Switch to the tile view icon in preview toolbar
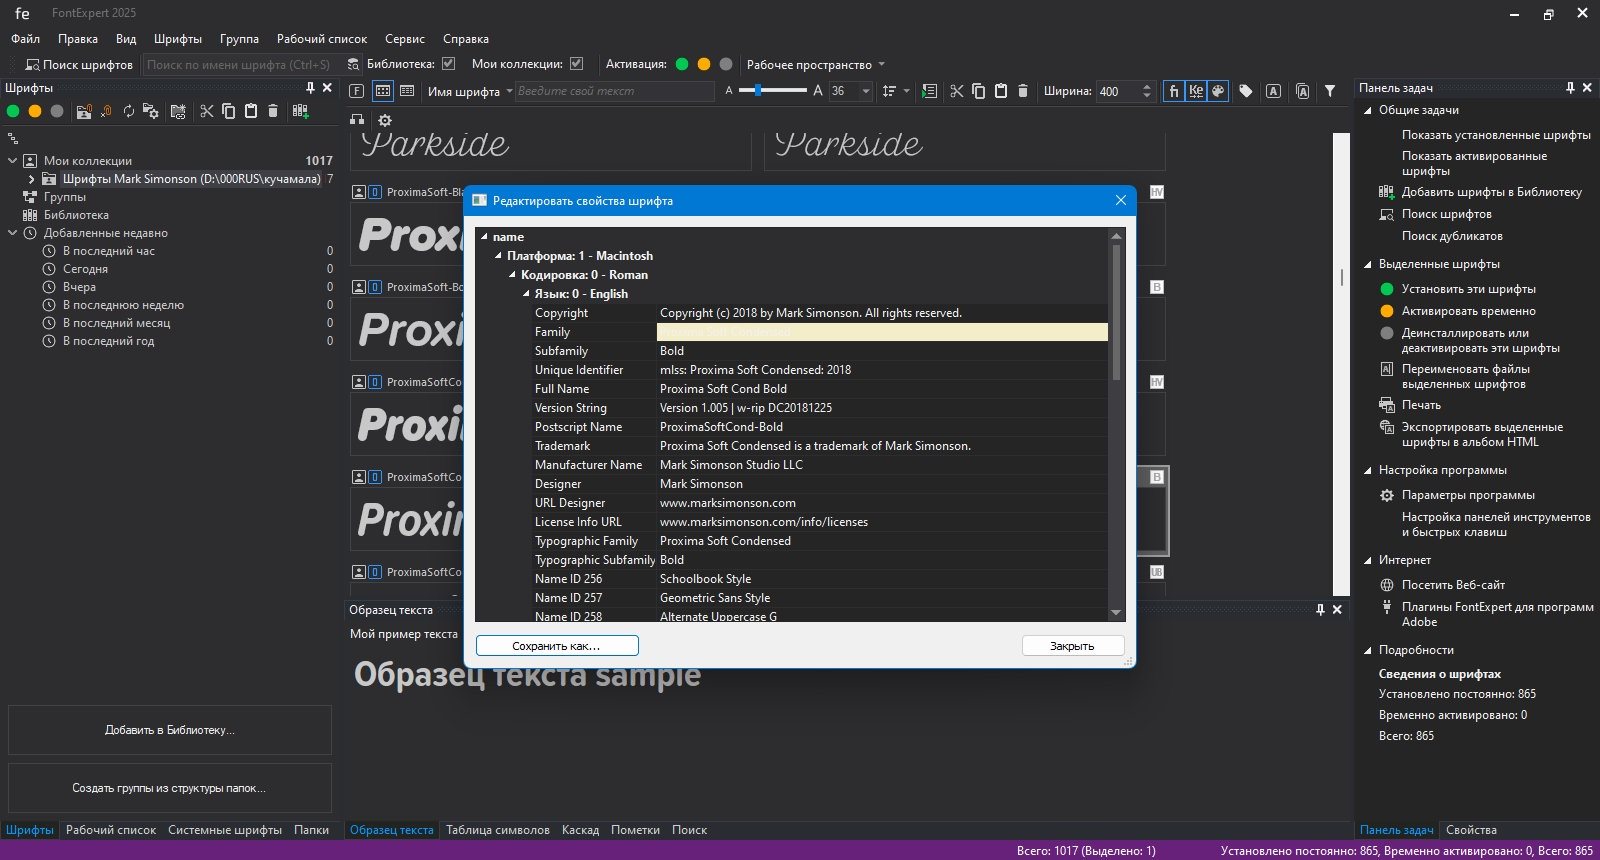Viewport: 1600px width, 860px height. (383, 91)
